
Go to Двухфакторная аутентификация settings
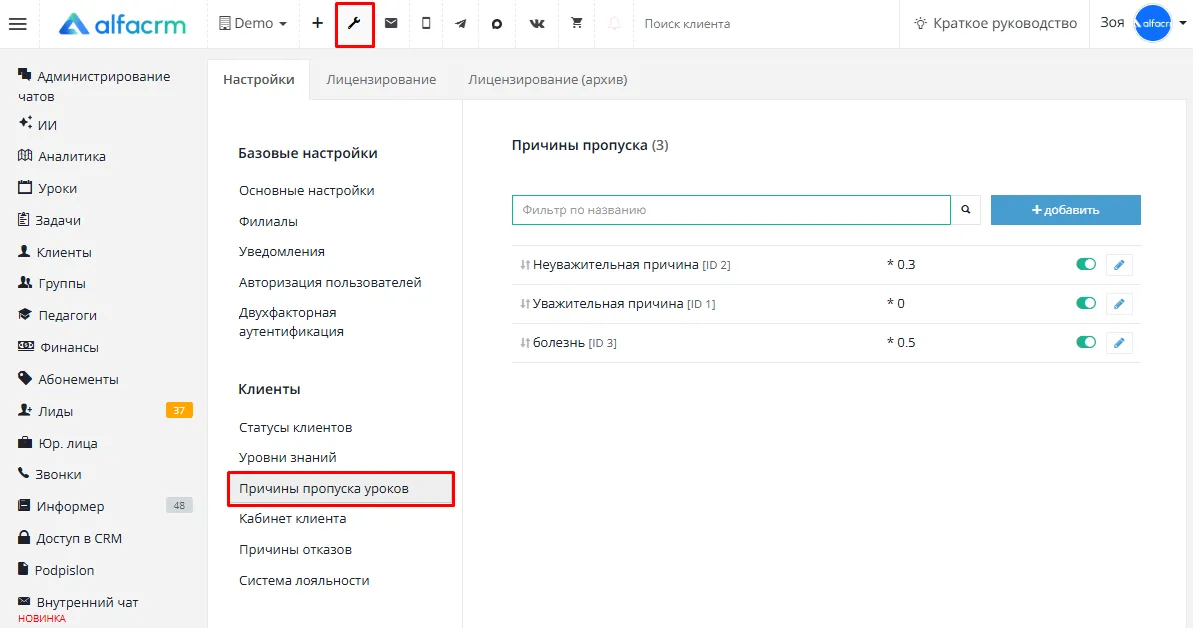(x=291, y=322)
